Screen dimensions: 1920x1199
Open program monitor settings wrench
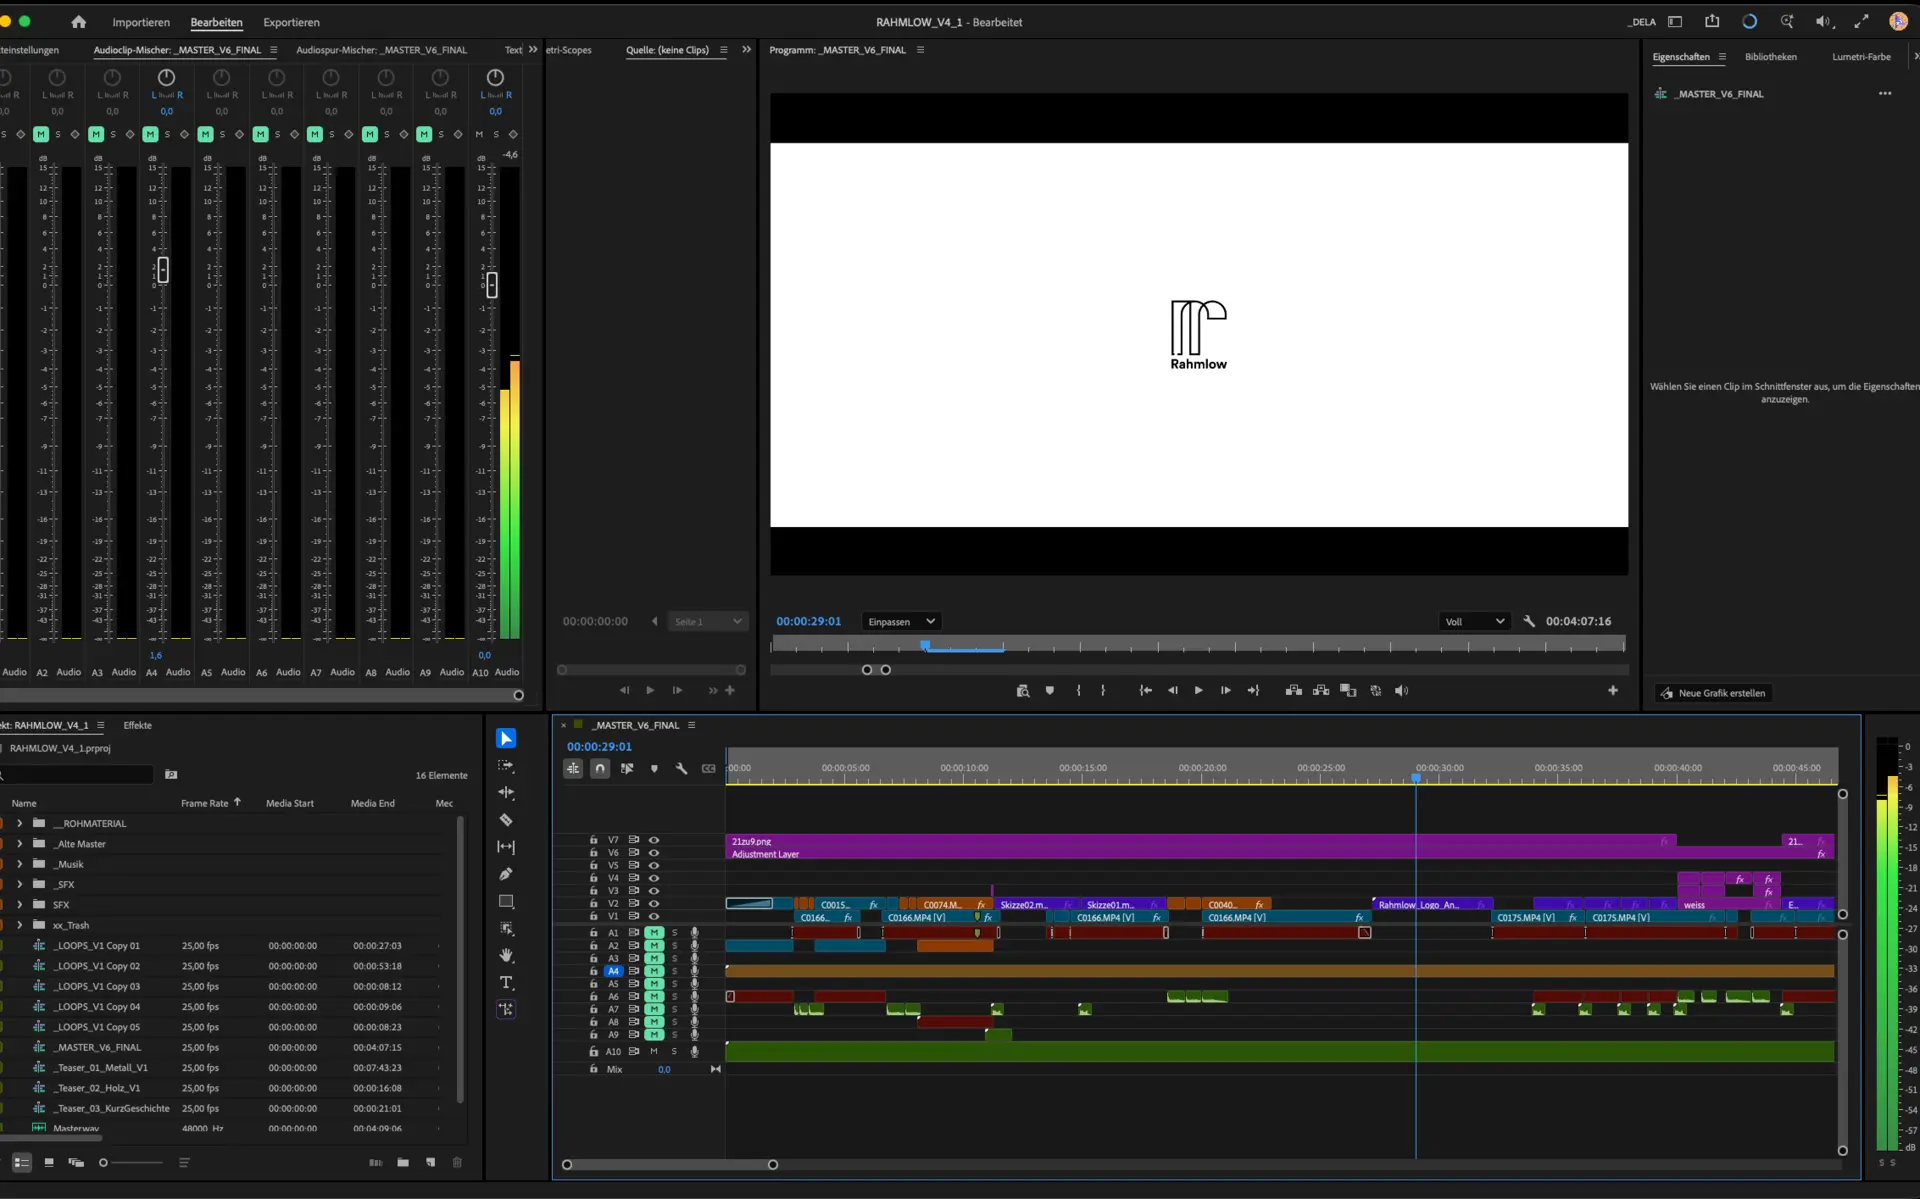(1529, 621)
